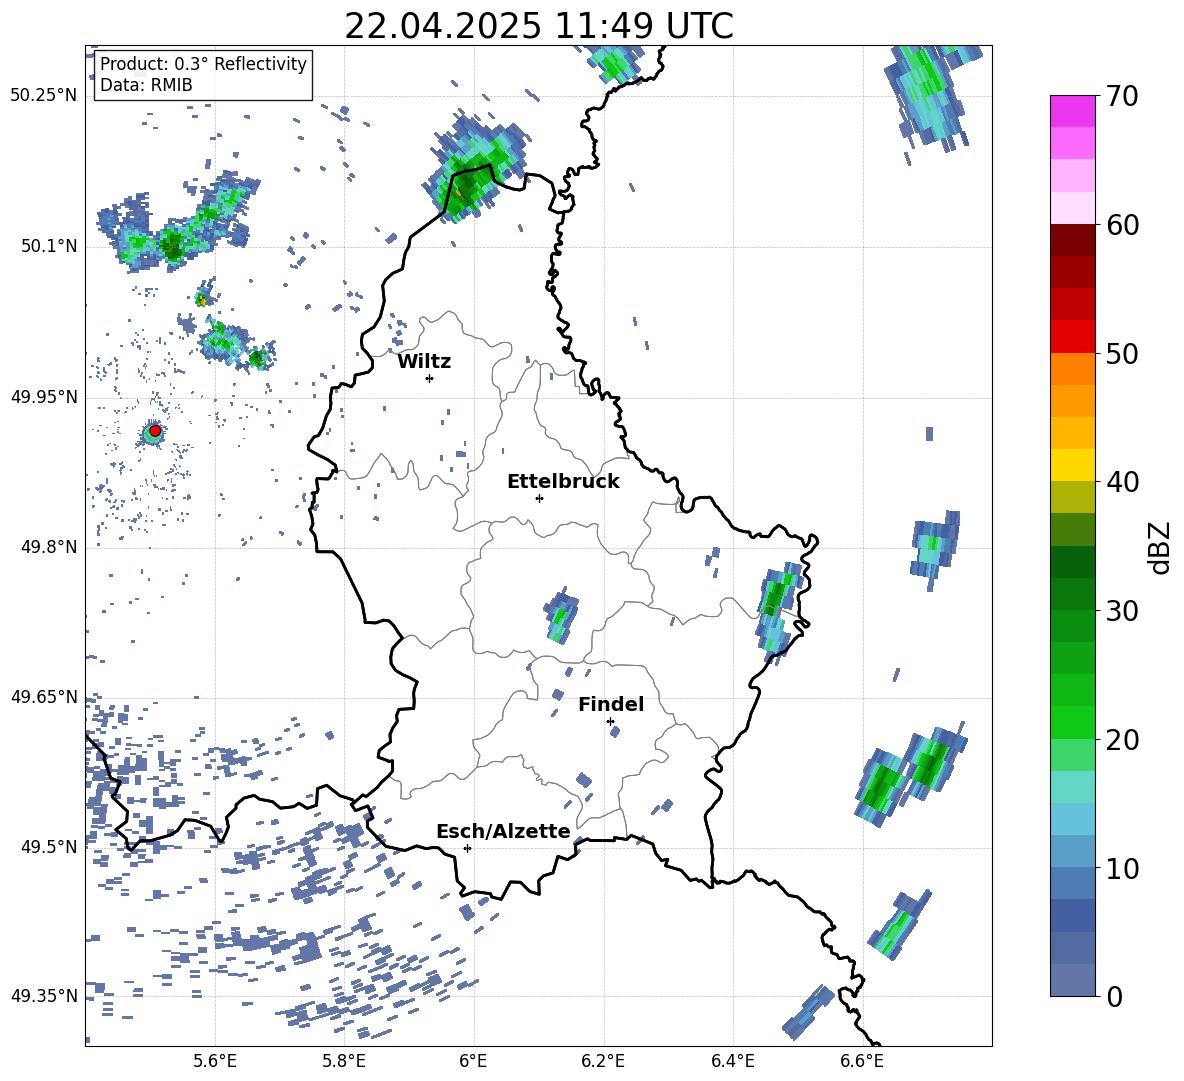Viewport: 1184px width, 1081px height.
Task: Click the Data: RMIB text
Action: [146, 85]
